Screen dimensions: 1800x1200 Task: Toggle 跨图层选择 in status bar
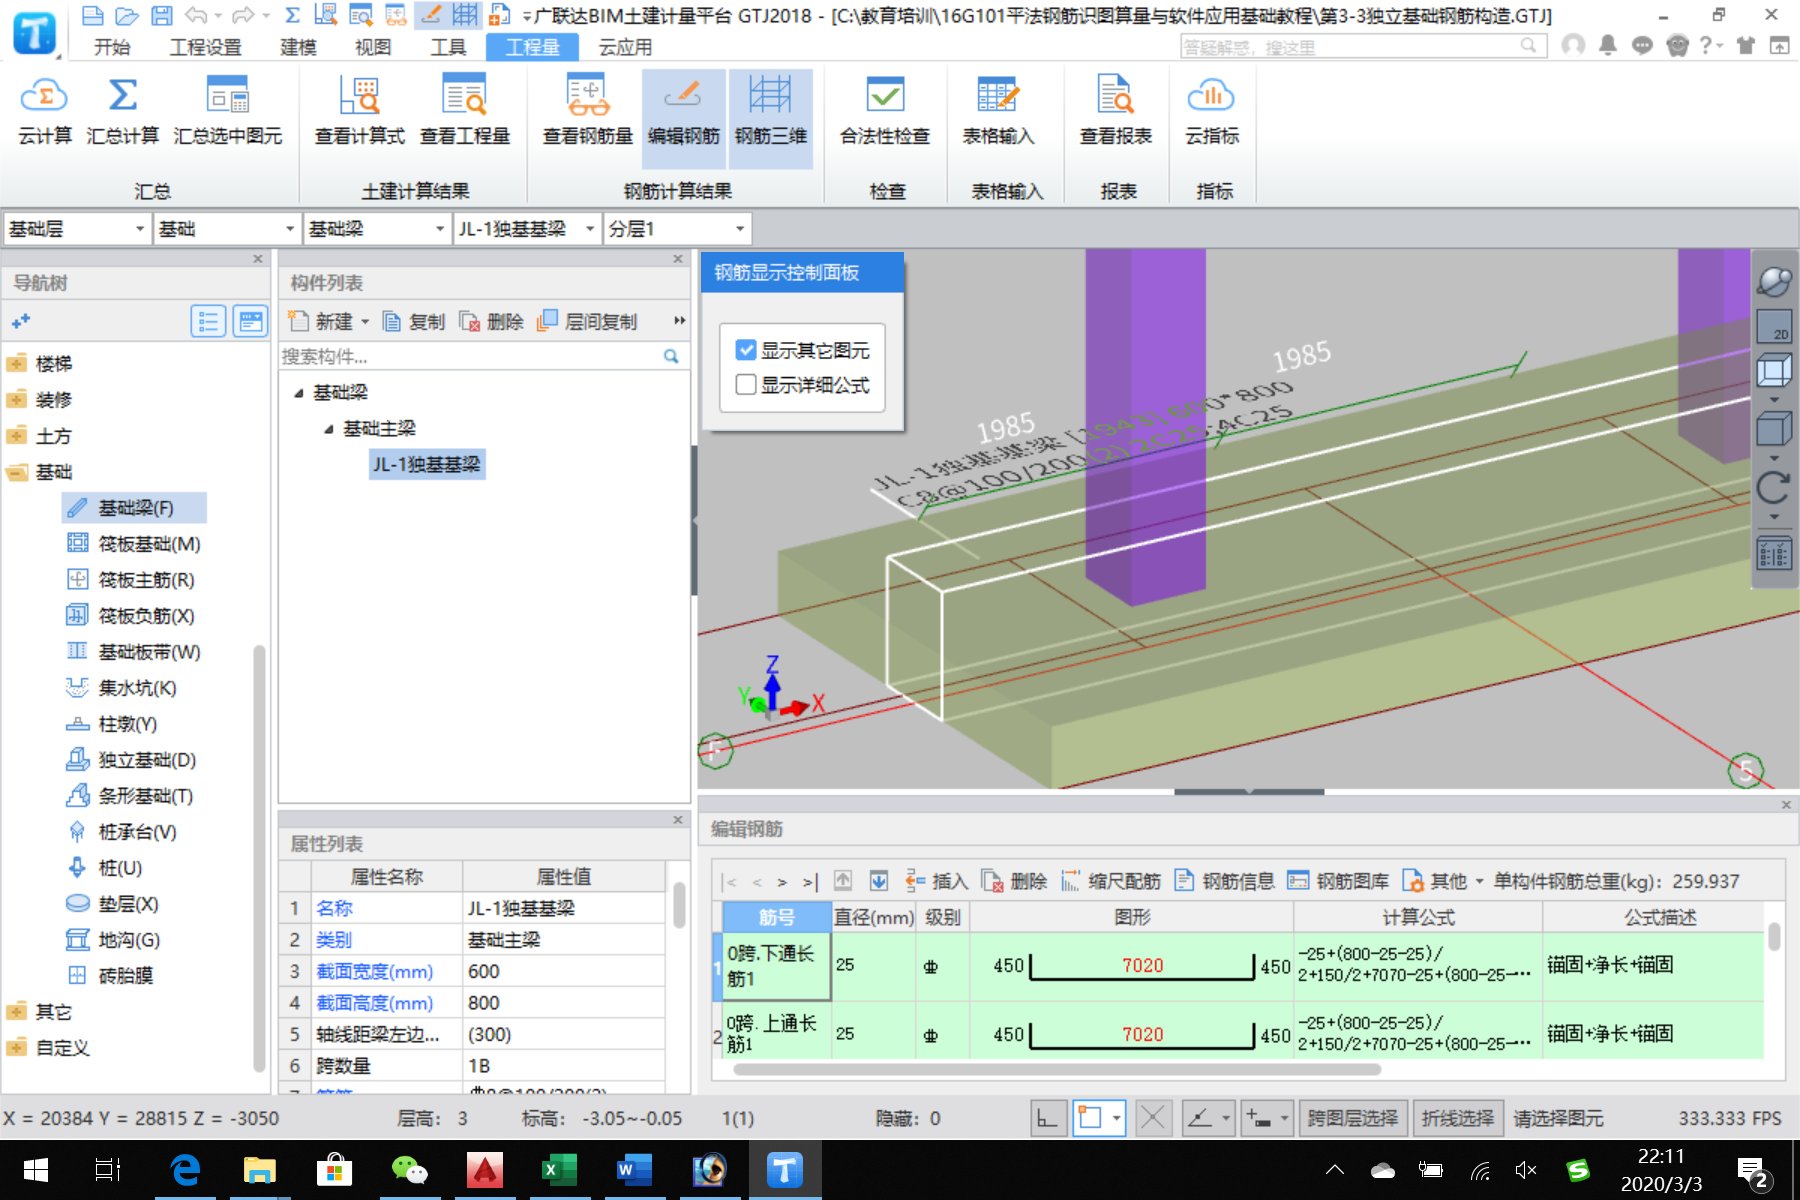pyautogui.click(x=1353, y=1118)
